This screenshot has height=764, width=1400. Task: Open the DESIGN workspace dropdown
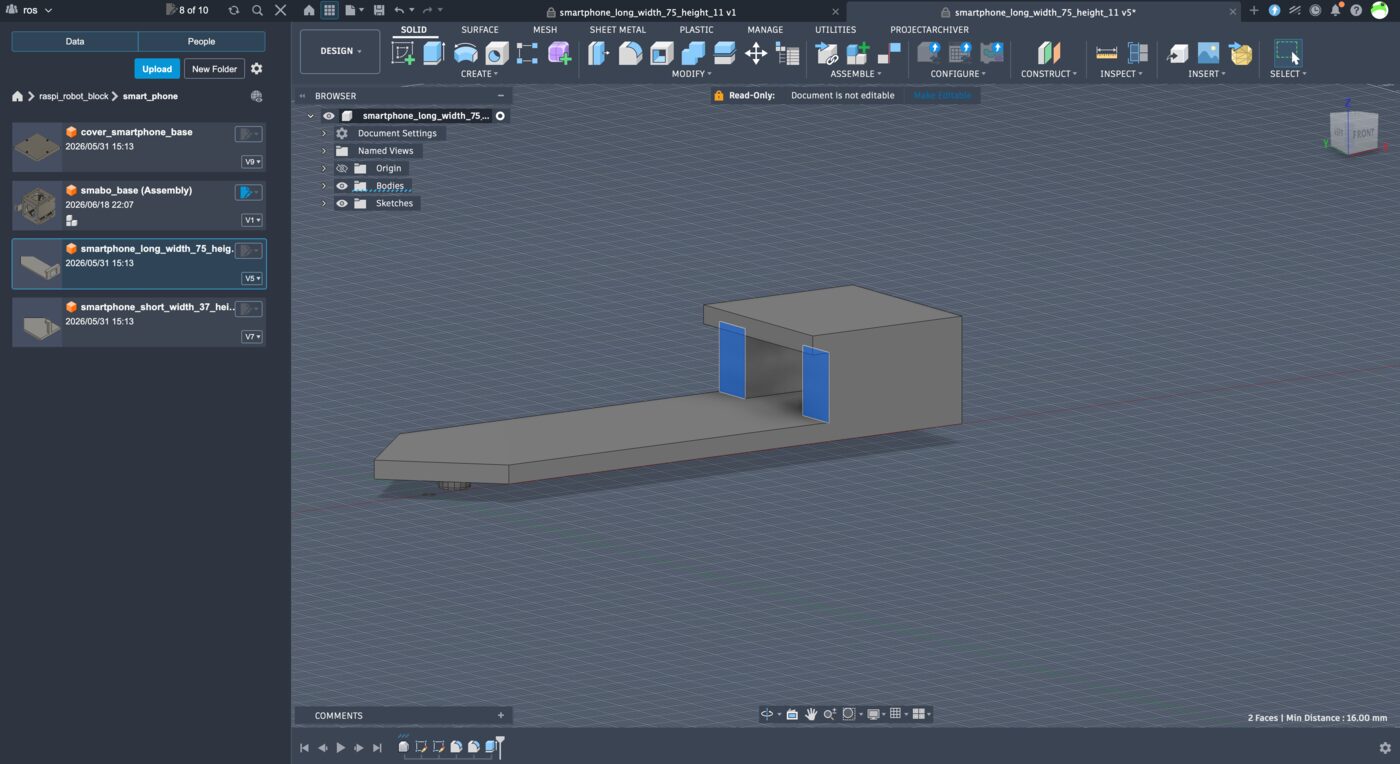(x=340, y=51)
